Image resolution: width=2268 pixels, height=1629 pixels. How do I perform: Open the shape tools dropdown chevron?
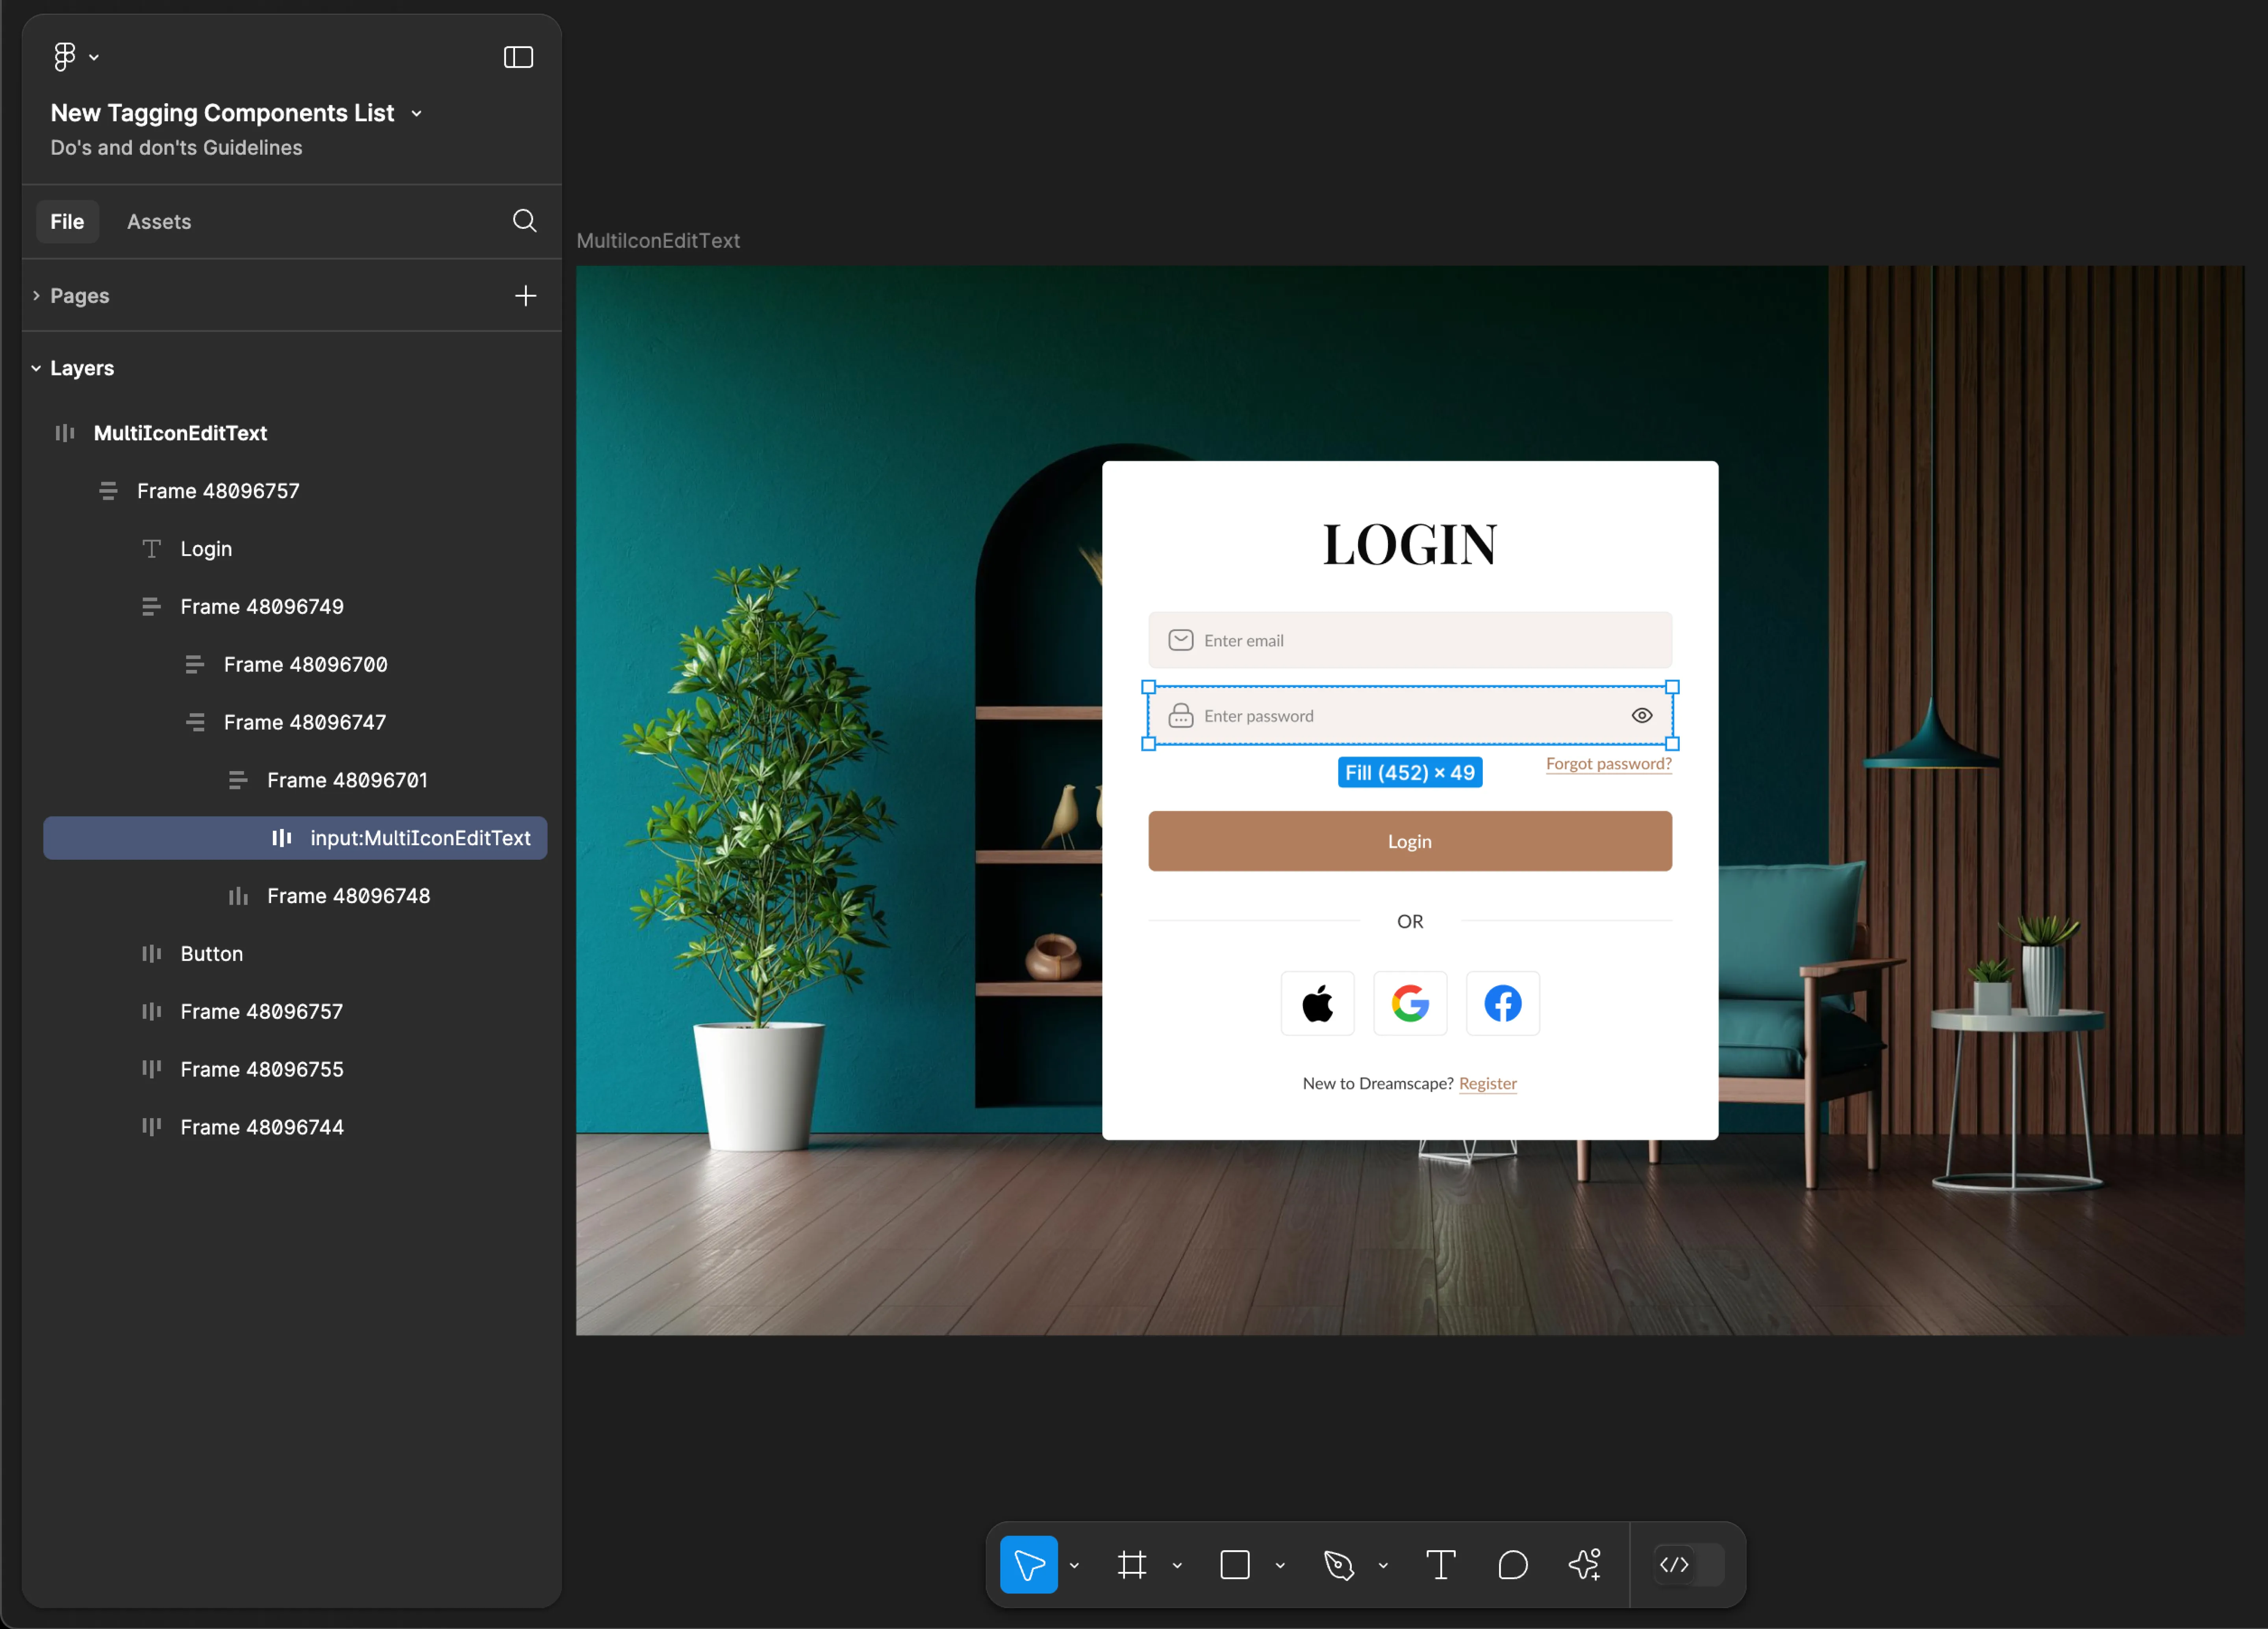click(1280, 1566)
